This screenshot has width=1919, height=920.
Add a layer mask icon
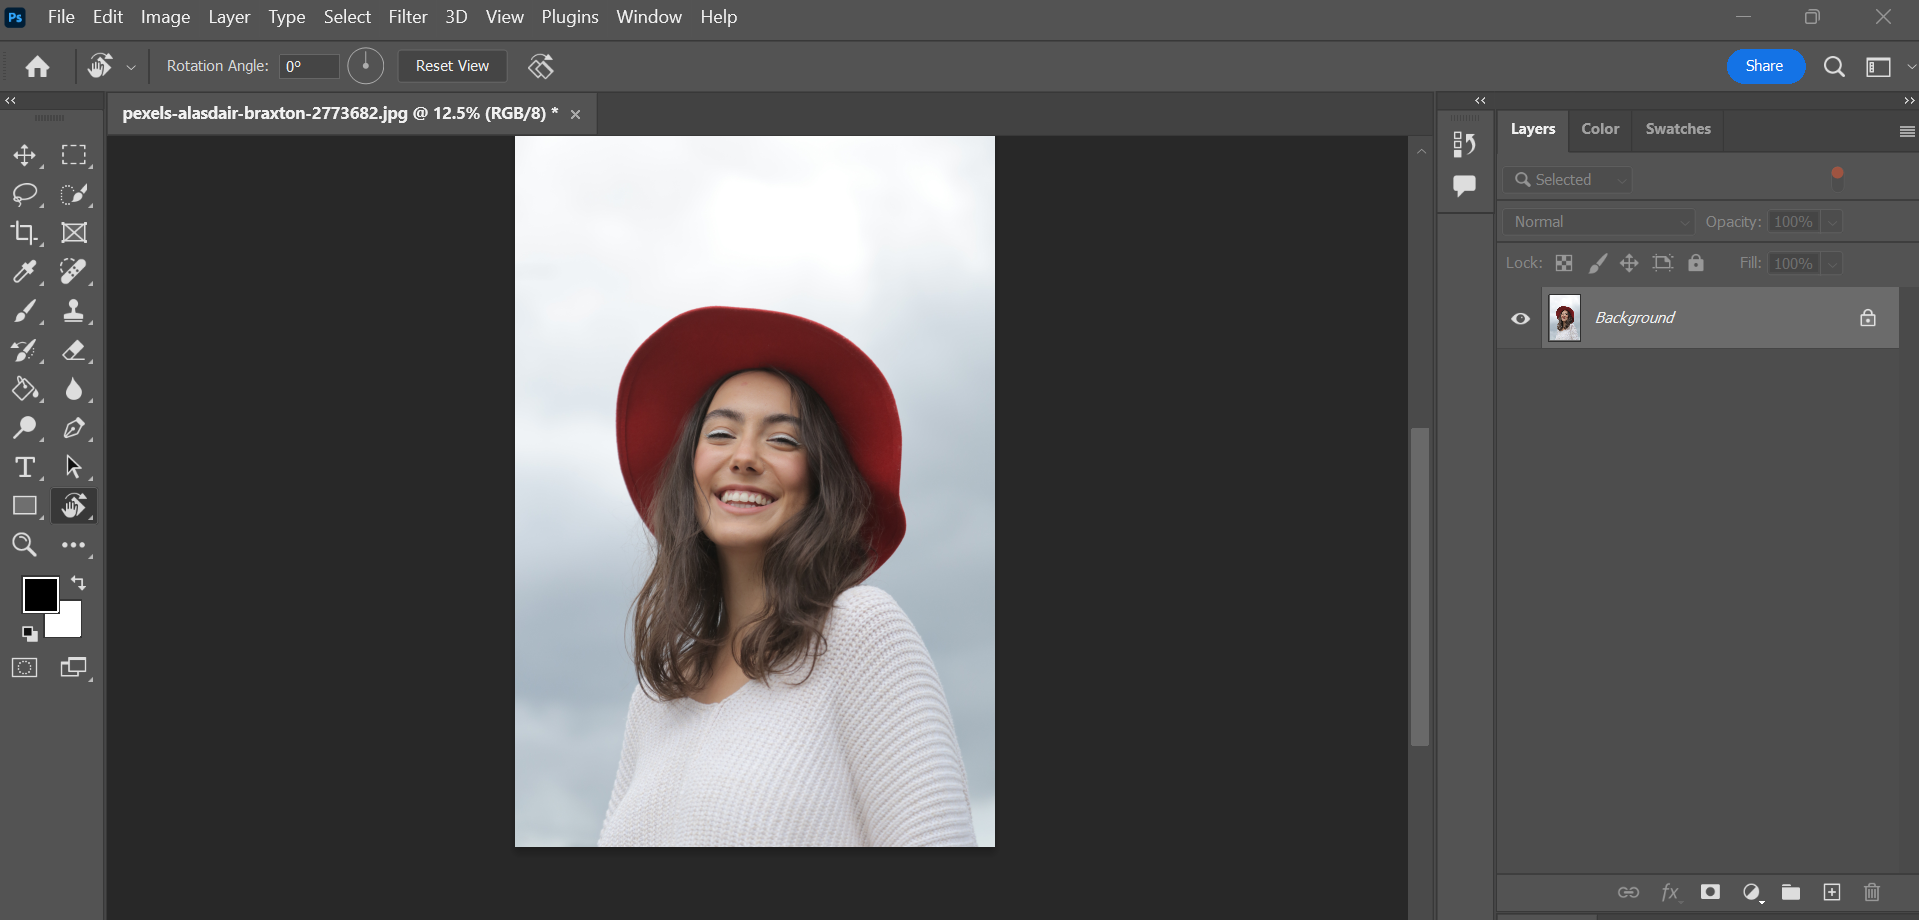pyautogui.click(x=1710, y=892)
